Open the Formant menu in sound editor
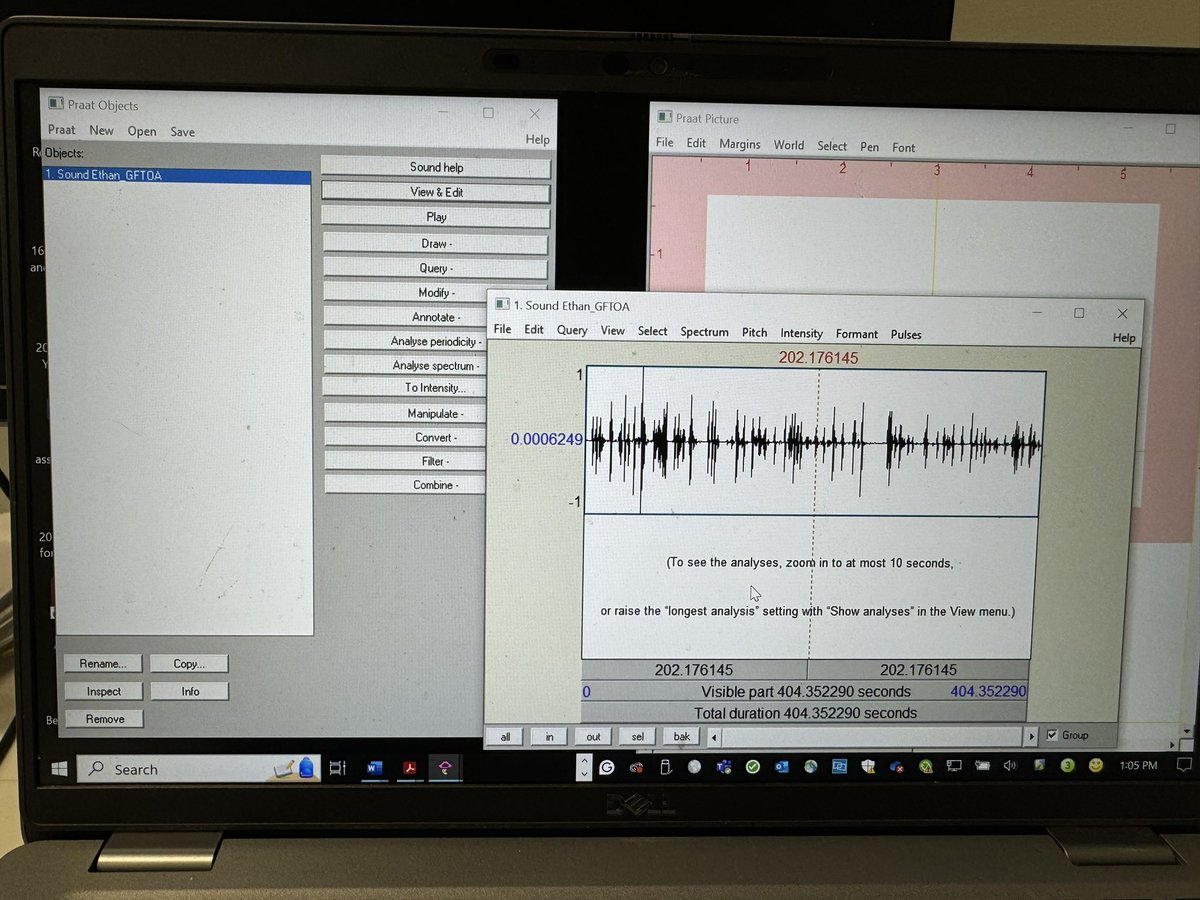The width and height of the screenshot is (1200, 900). point(857,334)
